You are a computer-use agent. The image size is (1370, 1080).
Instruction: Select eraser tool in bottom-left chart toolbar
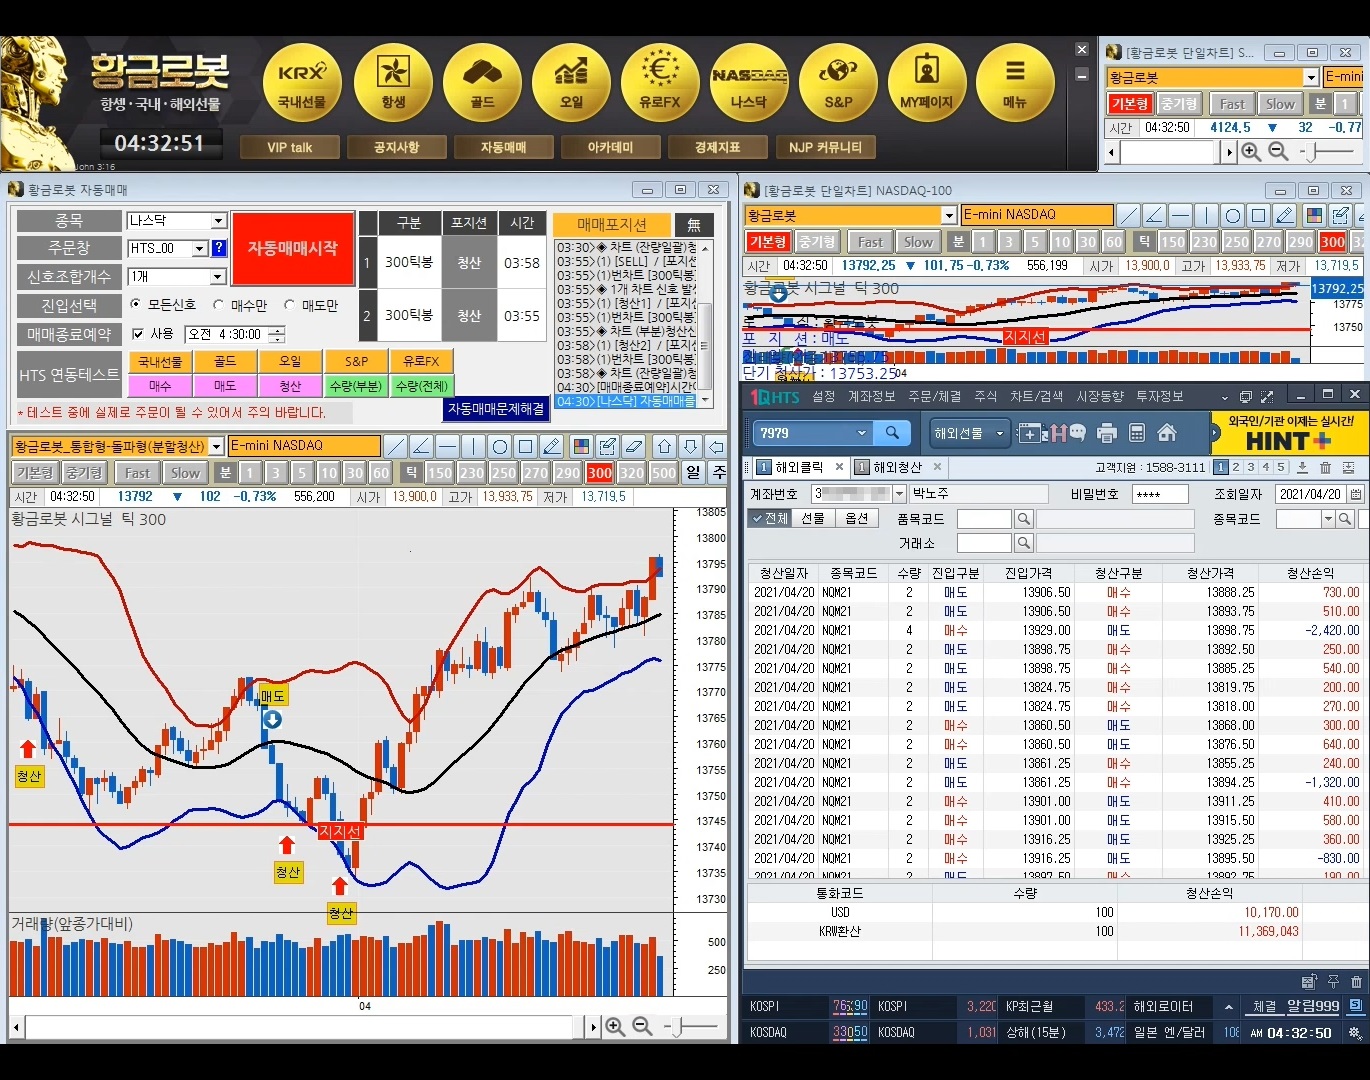click(x=633, y=446)
